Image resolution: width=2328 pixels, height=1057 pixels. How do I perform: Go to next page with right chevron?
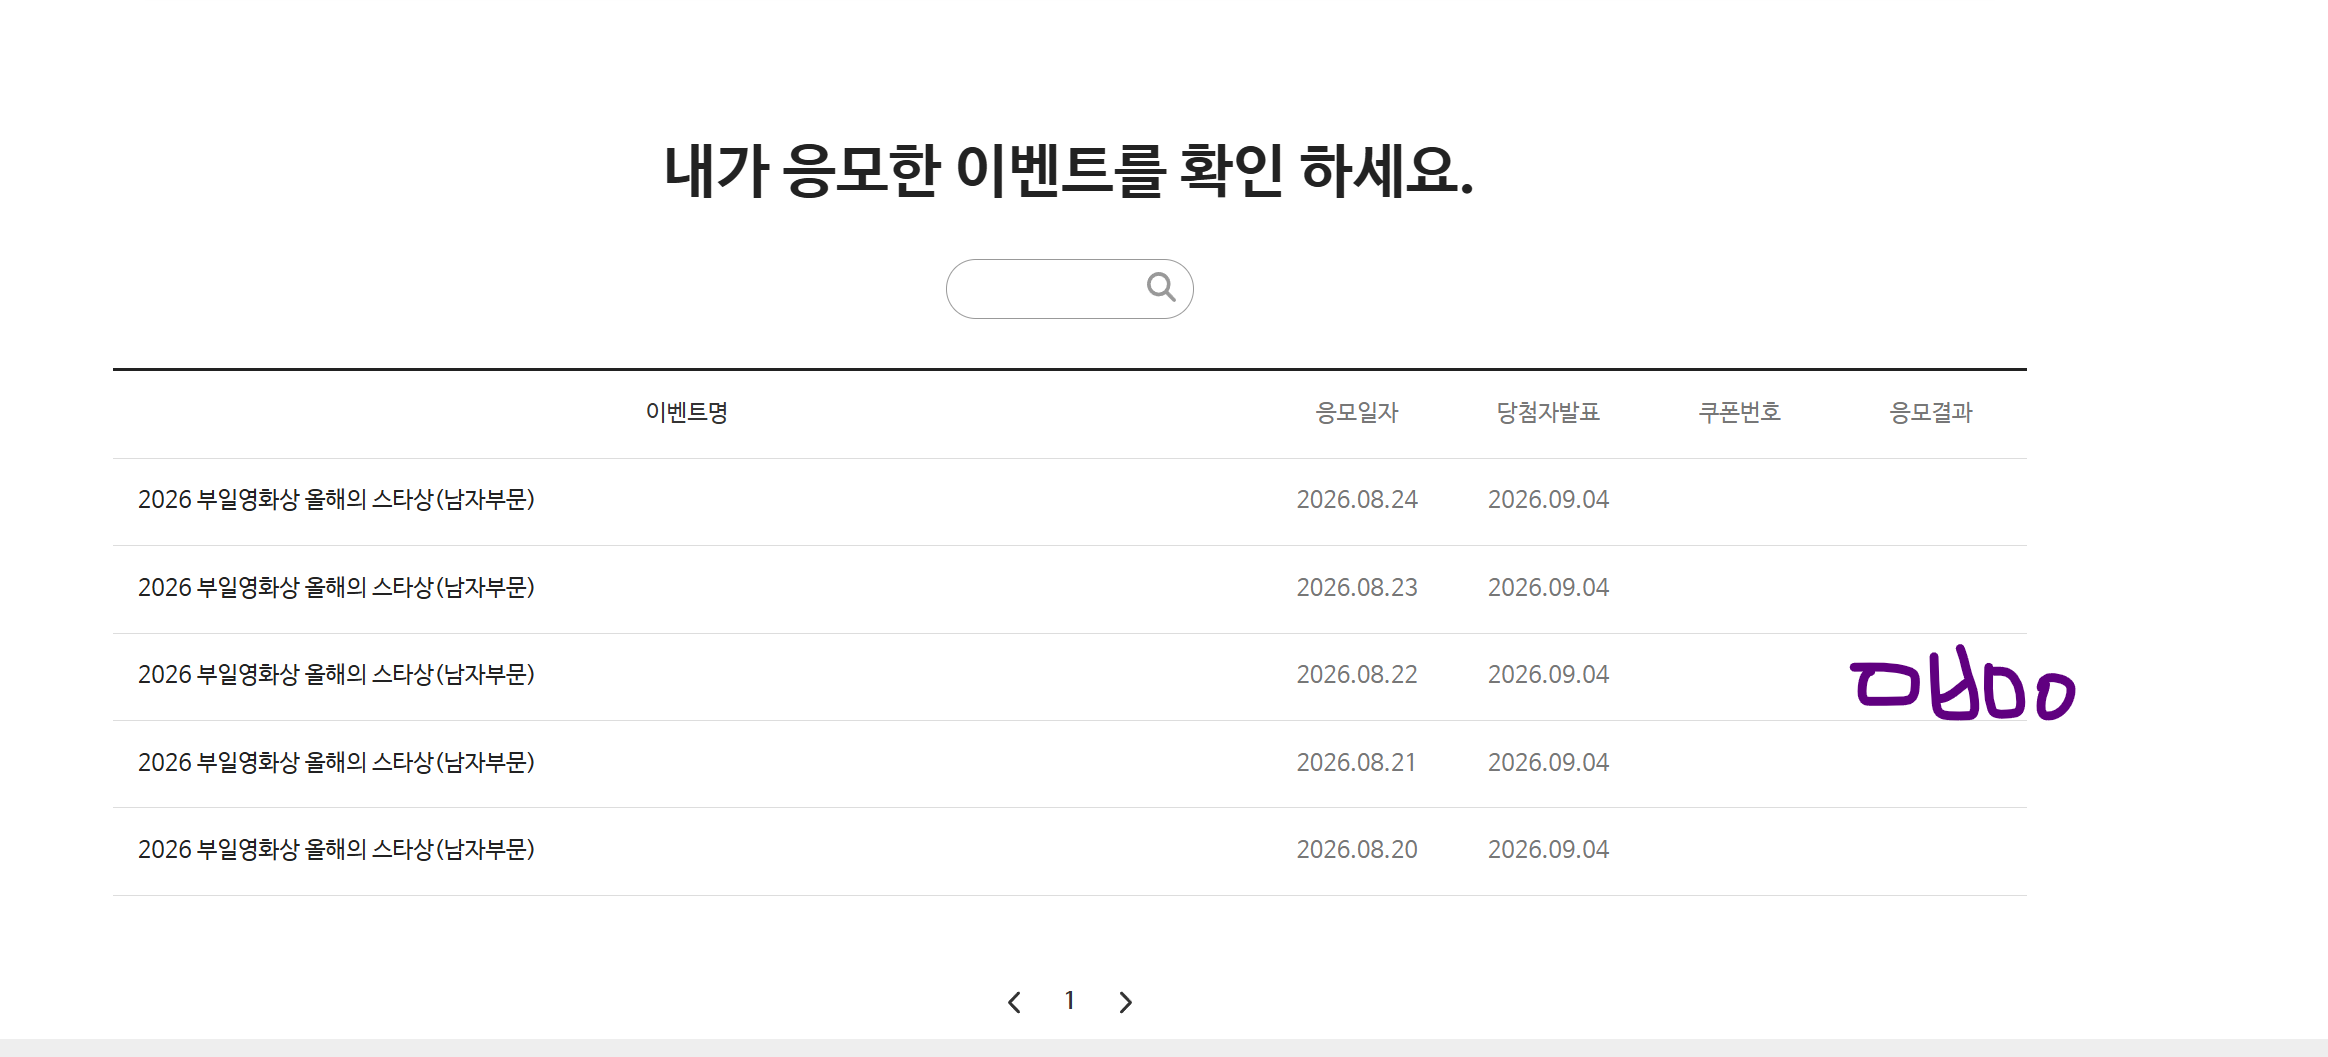(1125, 1002)
